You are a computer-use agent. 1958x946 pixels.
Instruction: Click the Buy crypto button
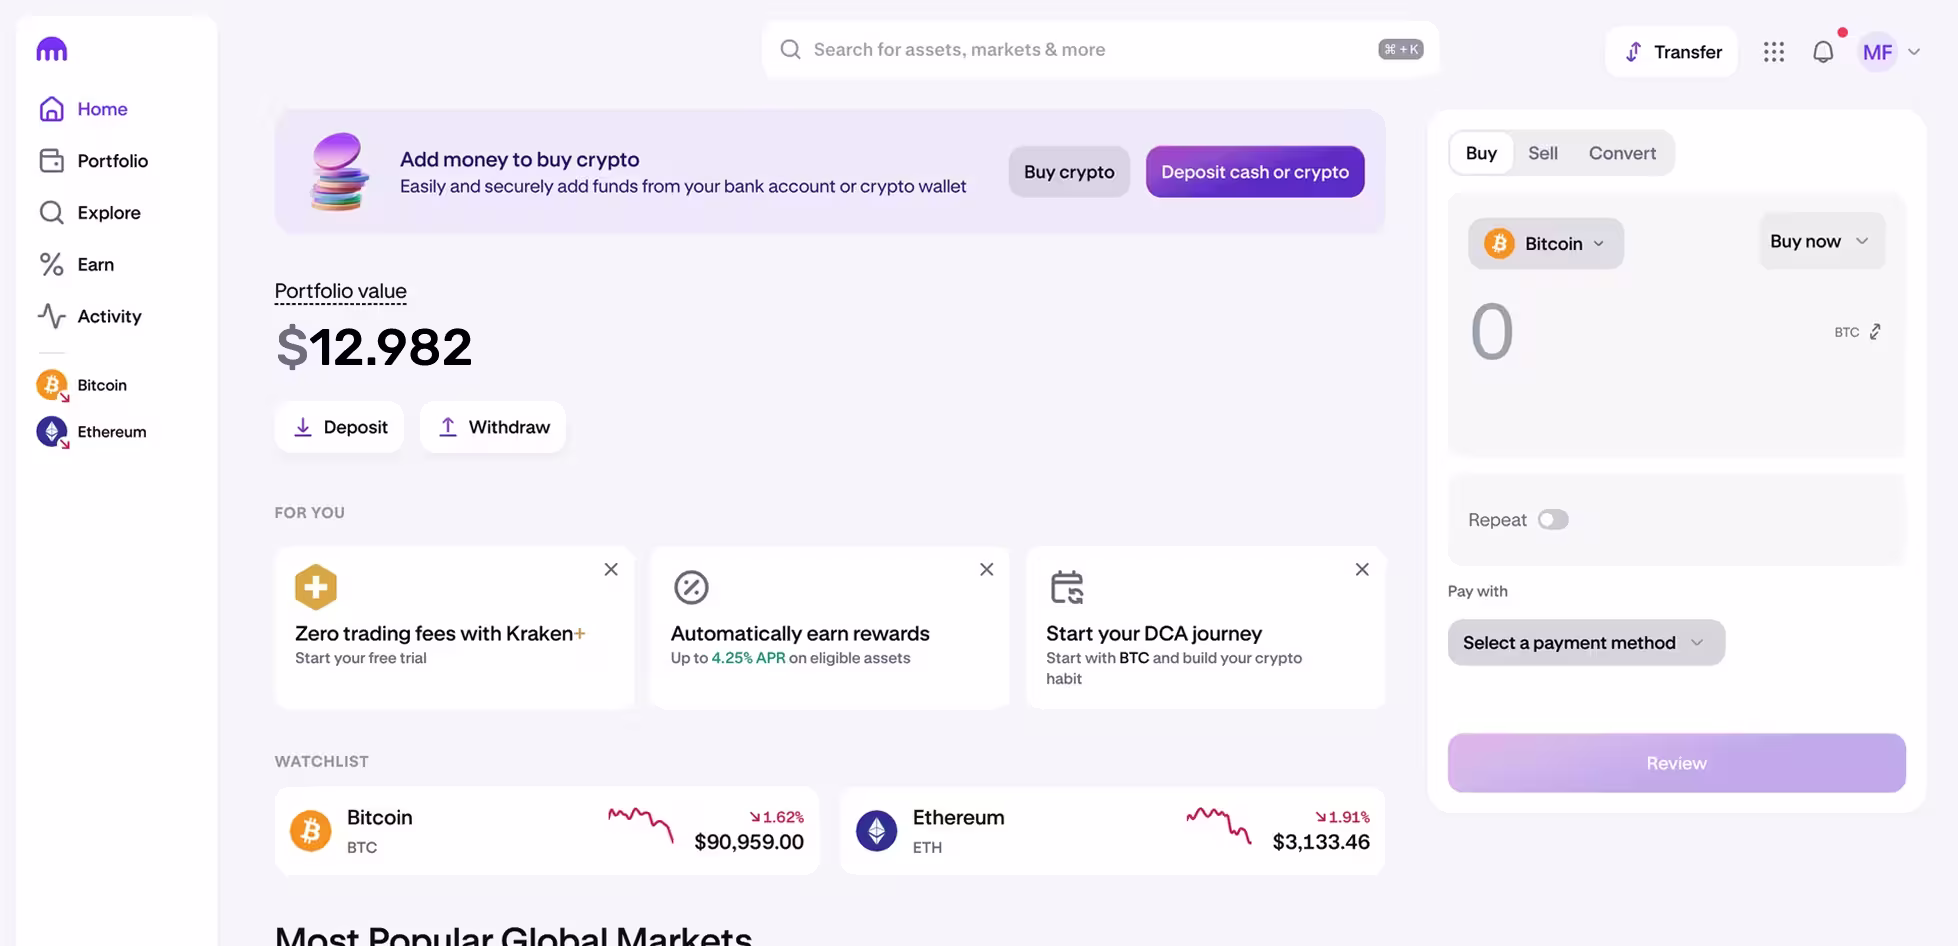(1069, 172)
